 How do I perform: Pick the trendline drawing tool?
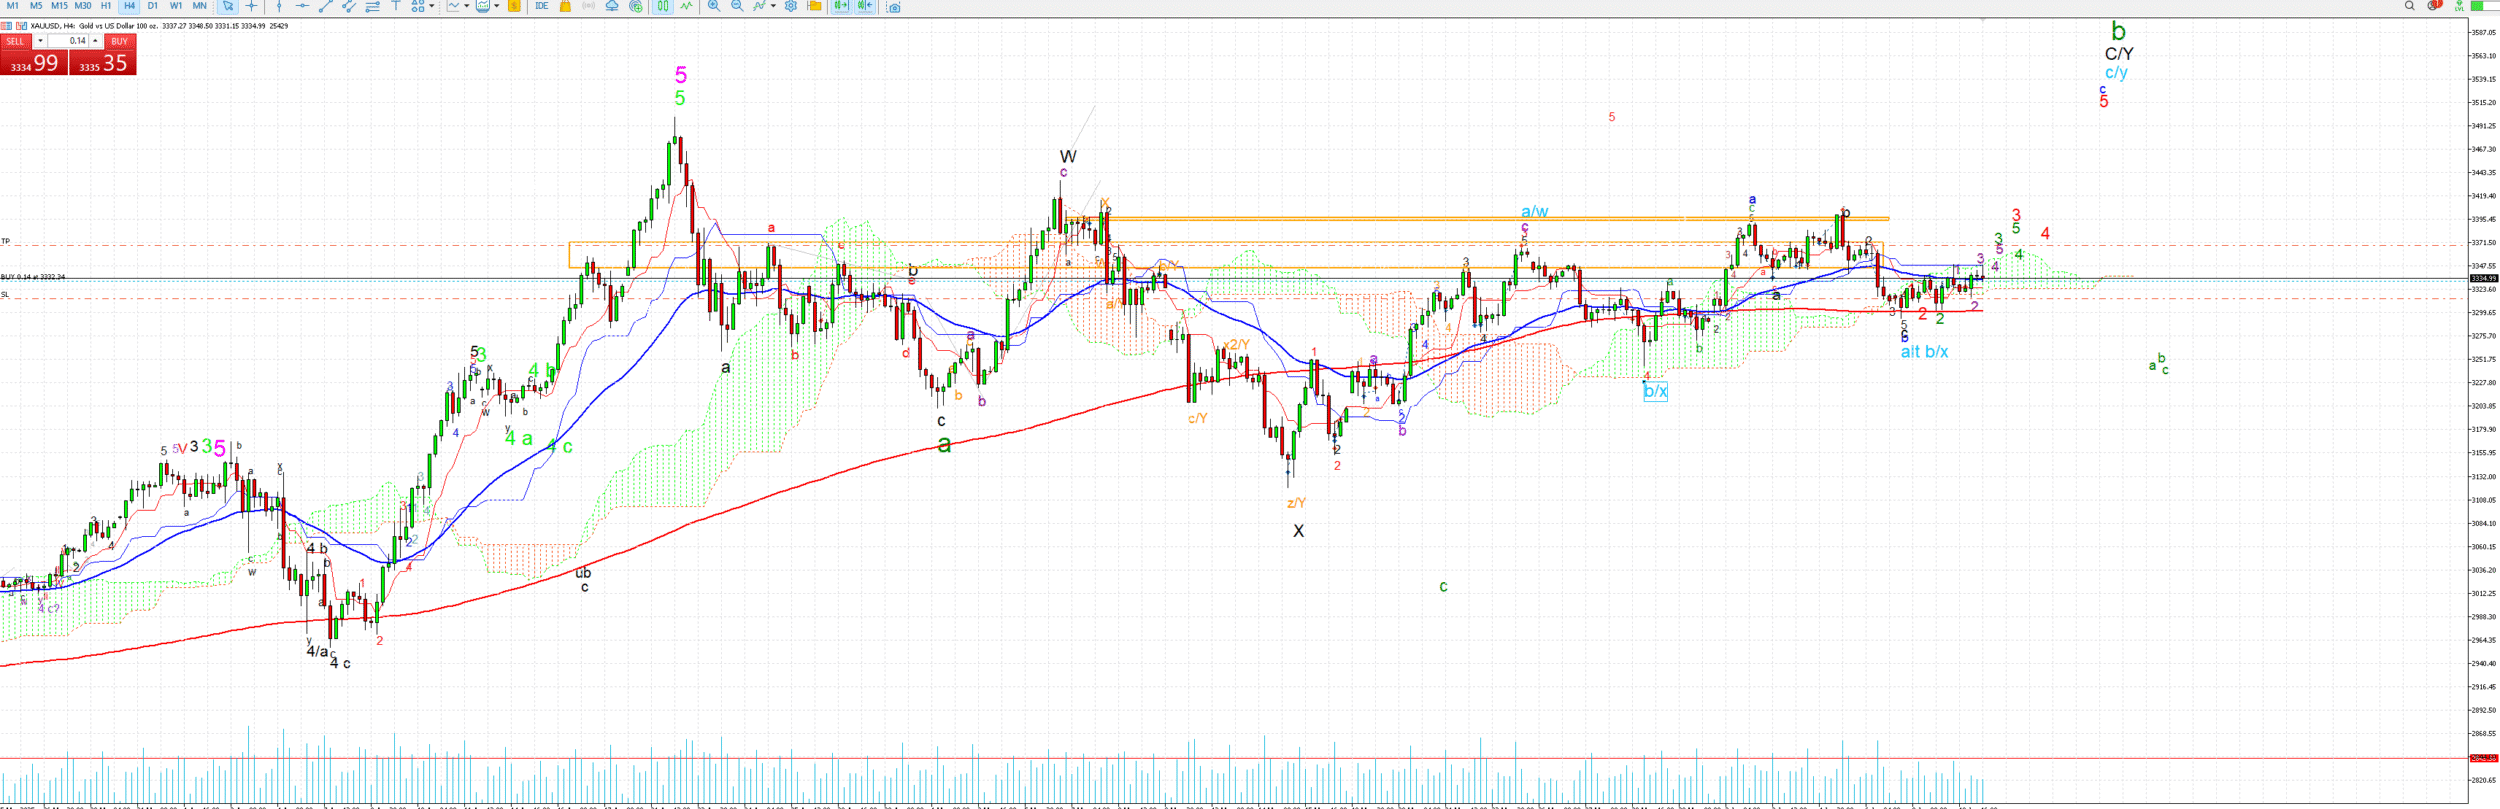[x=326, y=6]
